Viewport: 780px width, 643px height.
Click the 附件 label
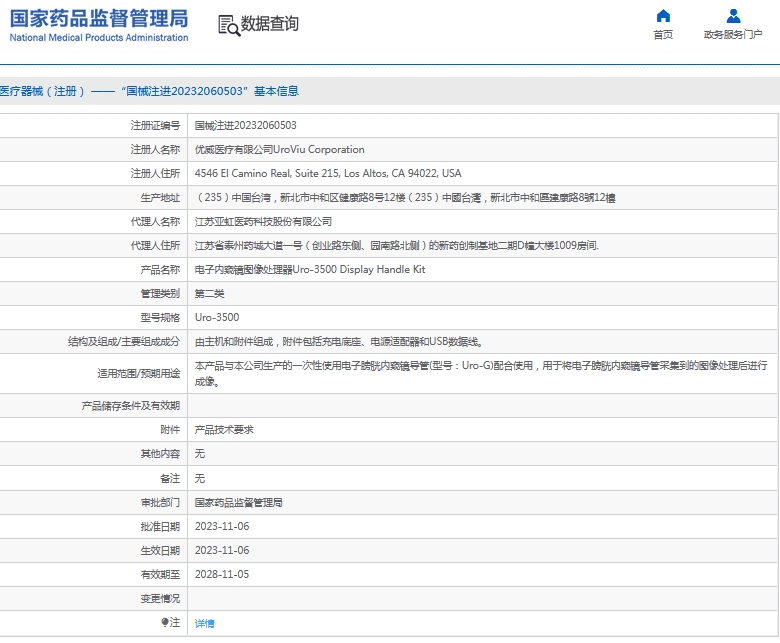pos(170,430)
